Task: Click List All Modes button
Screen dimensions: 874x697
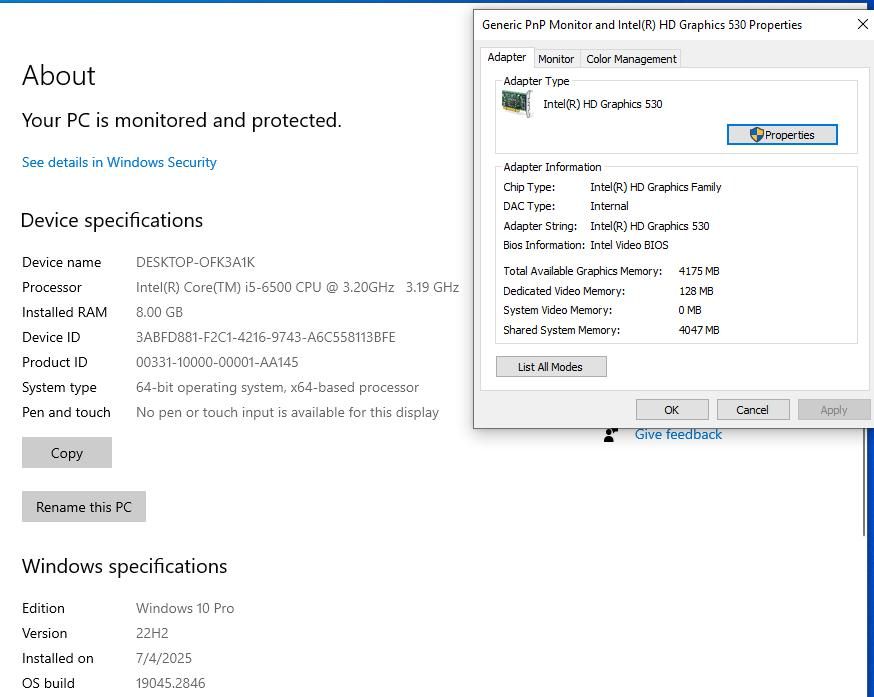Action: pos(551,367)
